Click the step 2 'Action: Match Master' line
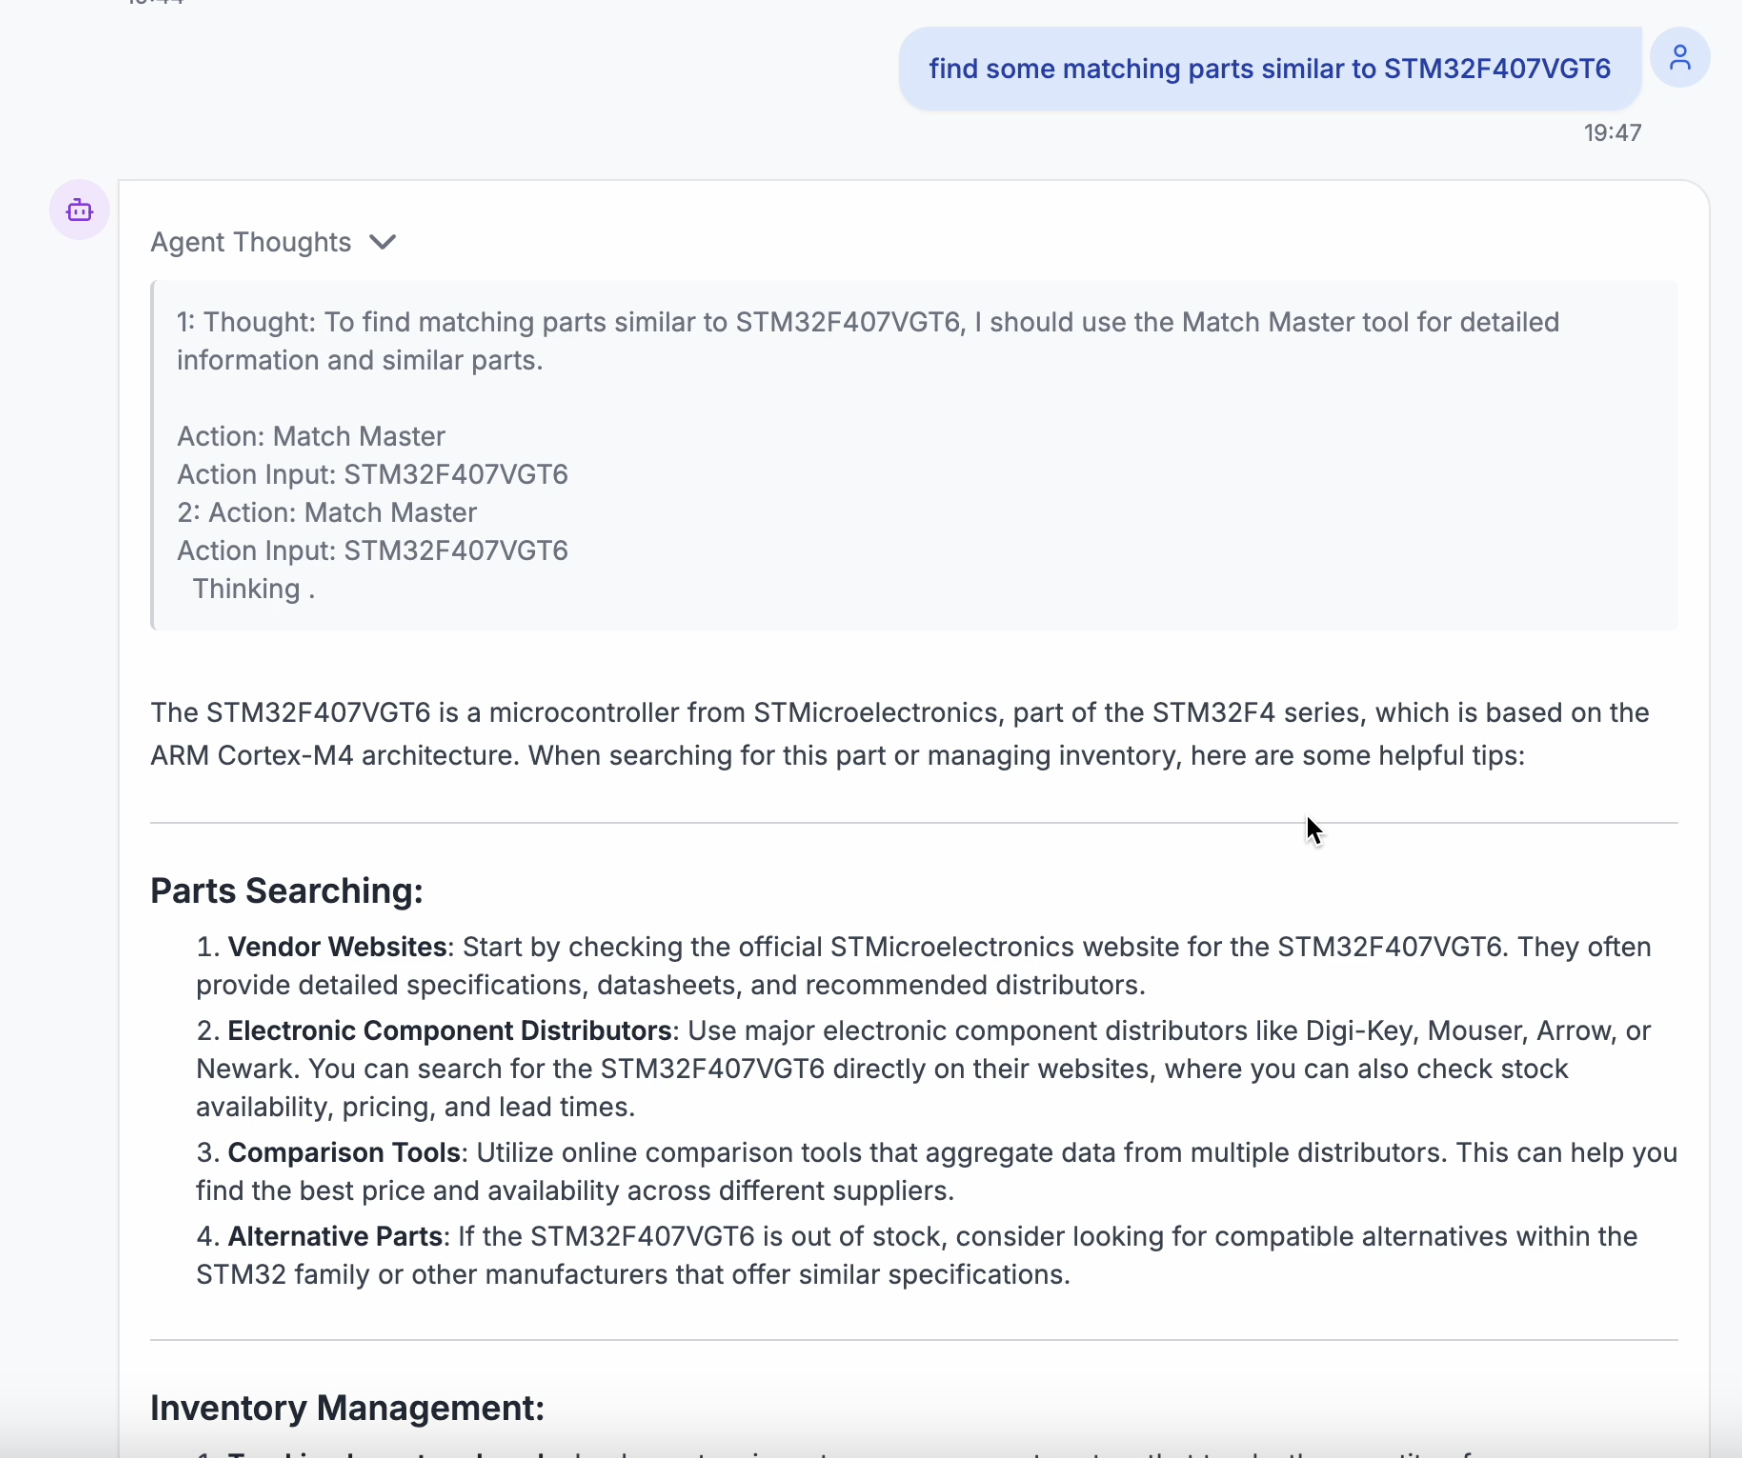The height and width of the screenshot is (1458, 1742). coord(327,512)
